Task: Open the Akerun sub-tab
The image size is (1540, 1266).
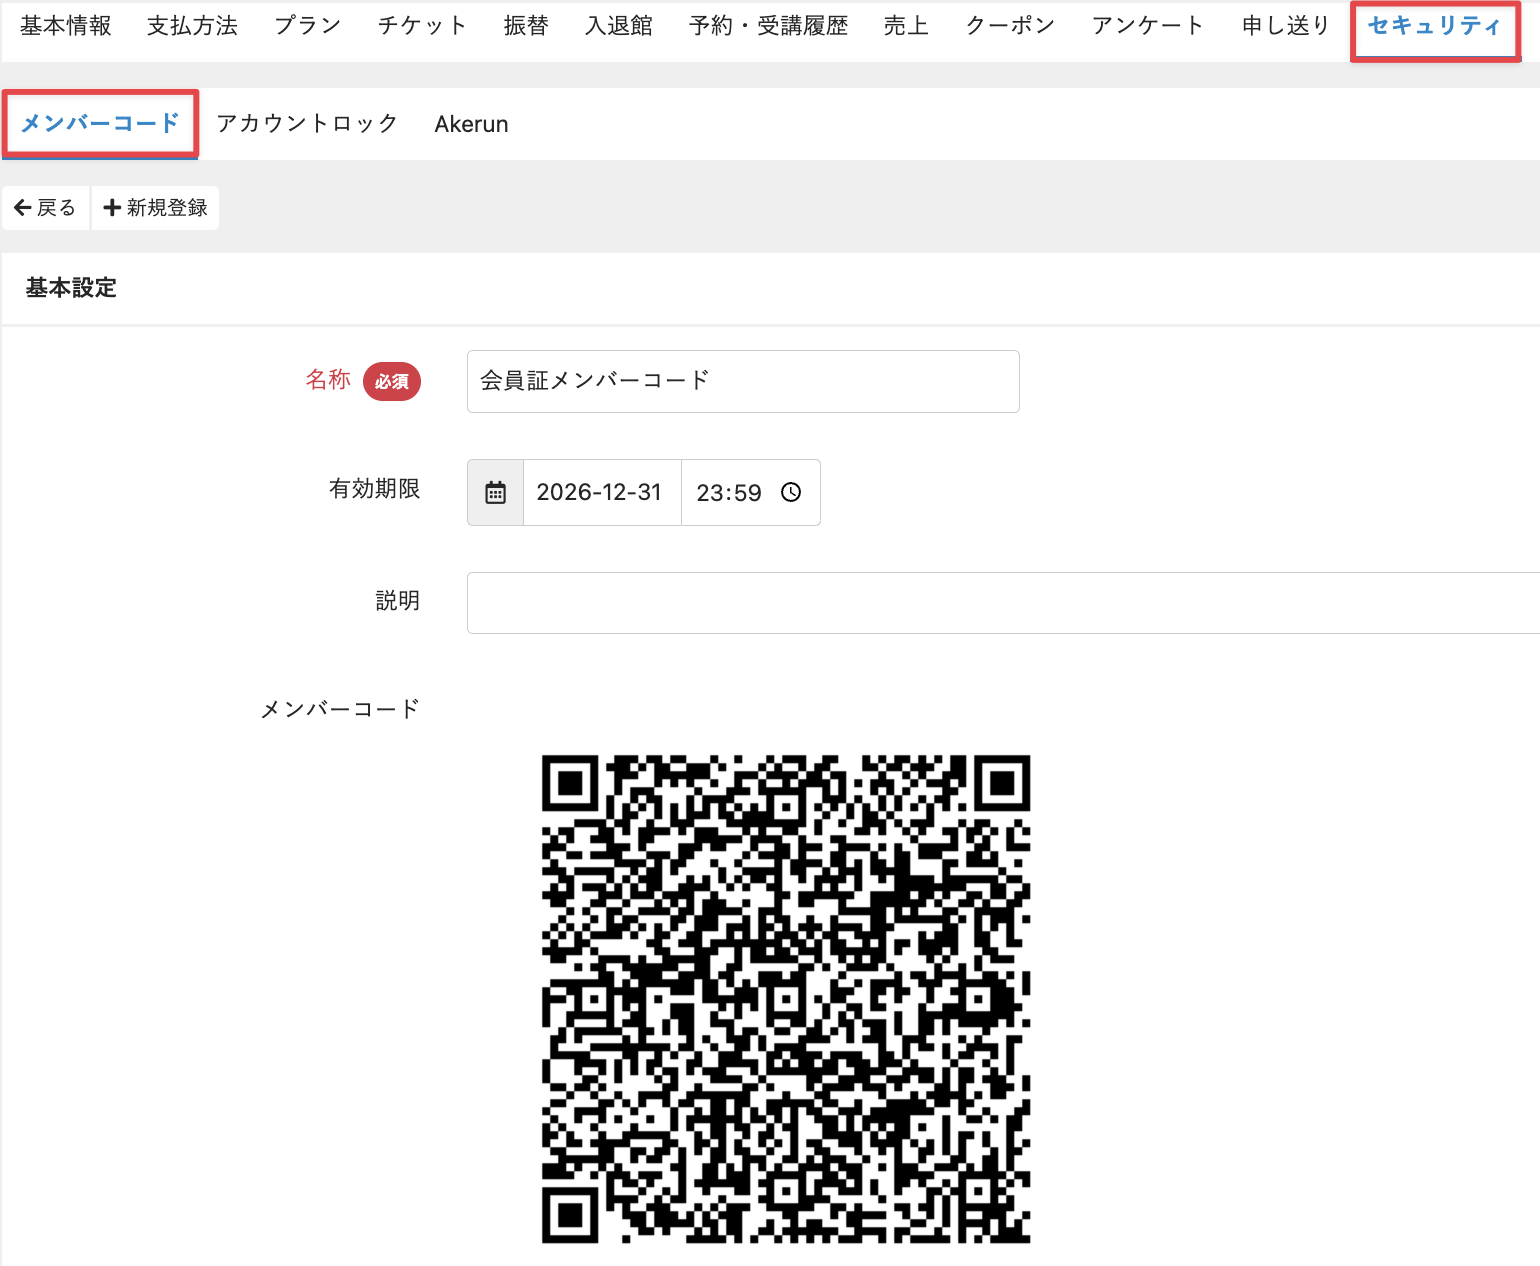Action: tap(471, 124)
